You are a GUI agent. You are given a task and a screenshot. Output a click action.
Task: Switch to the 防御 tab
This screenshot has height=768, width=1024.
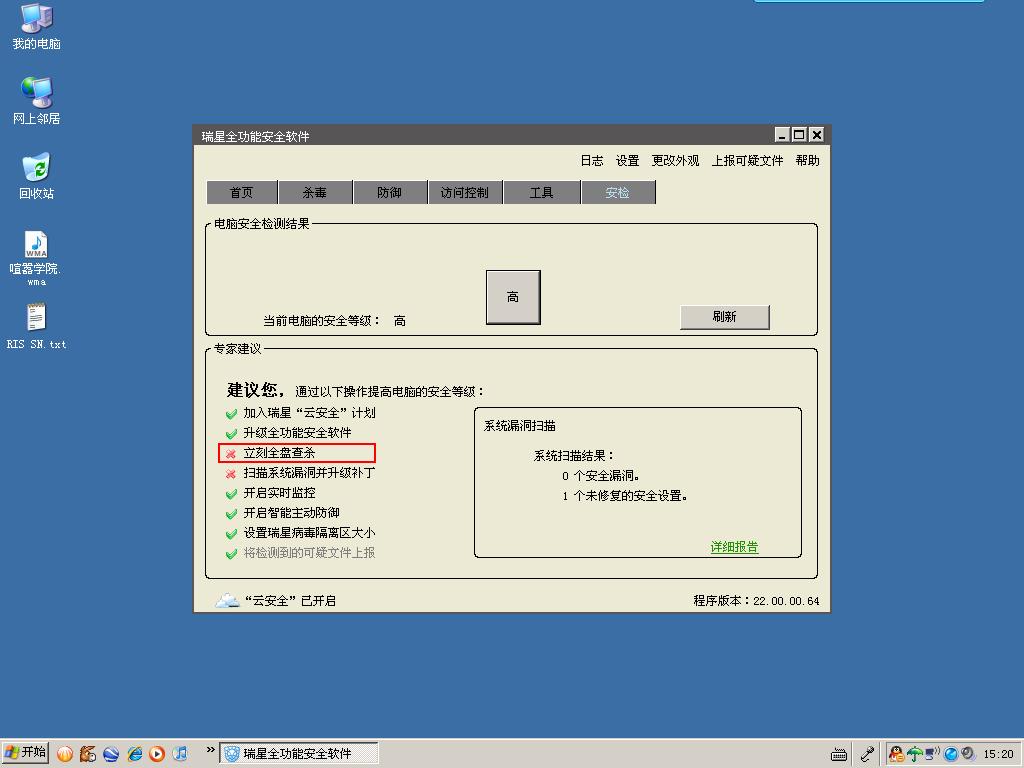click(x=390, y=193)
